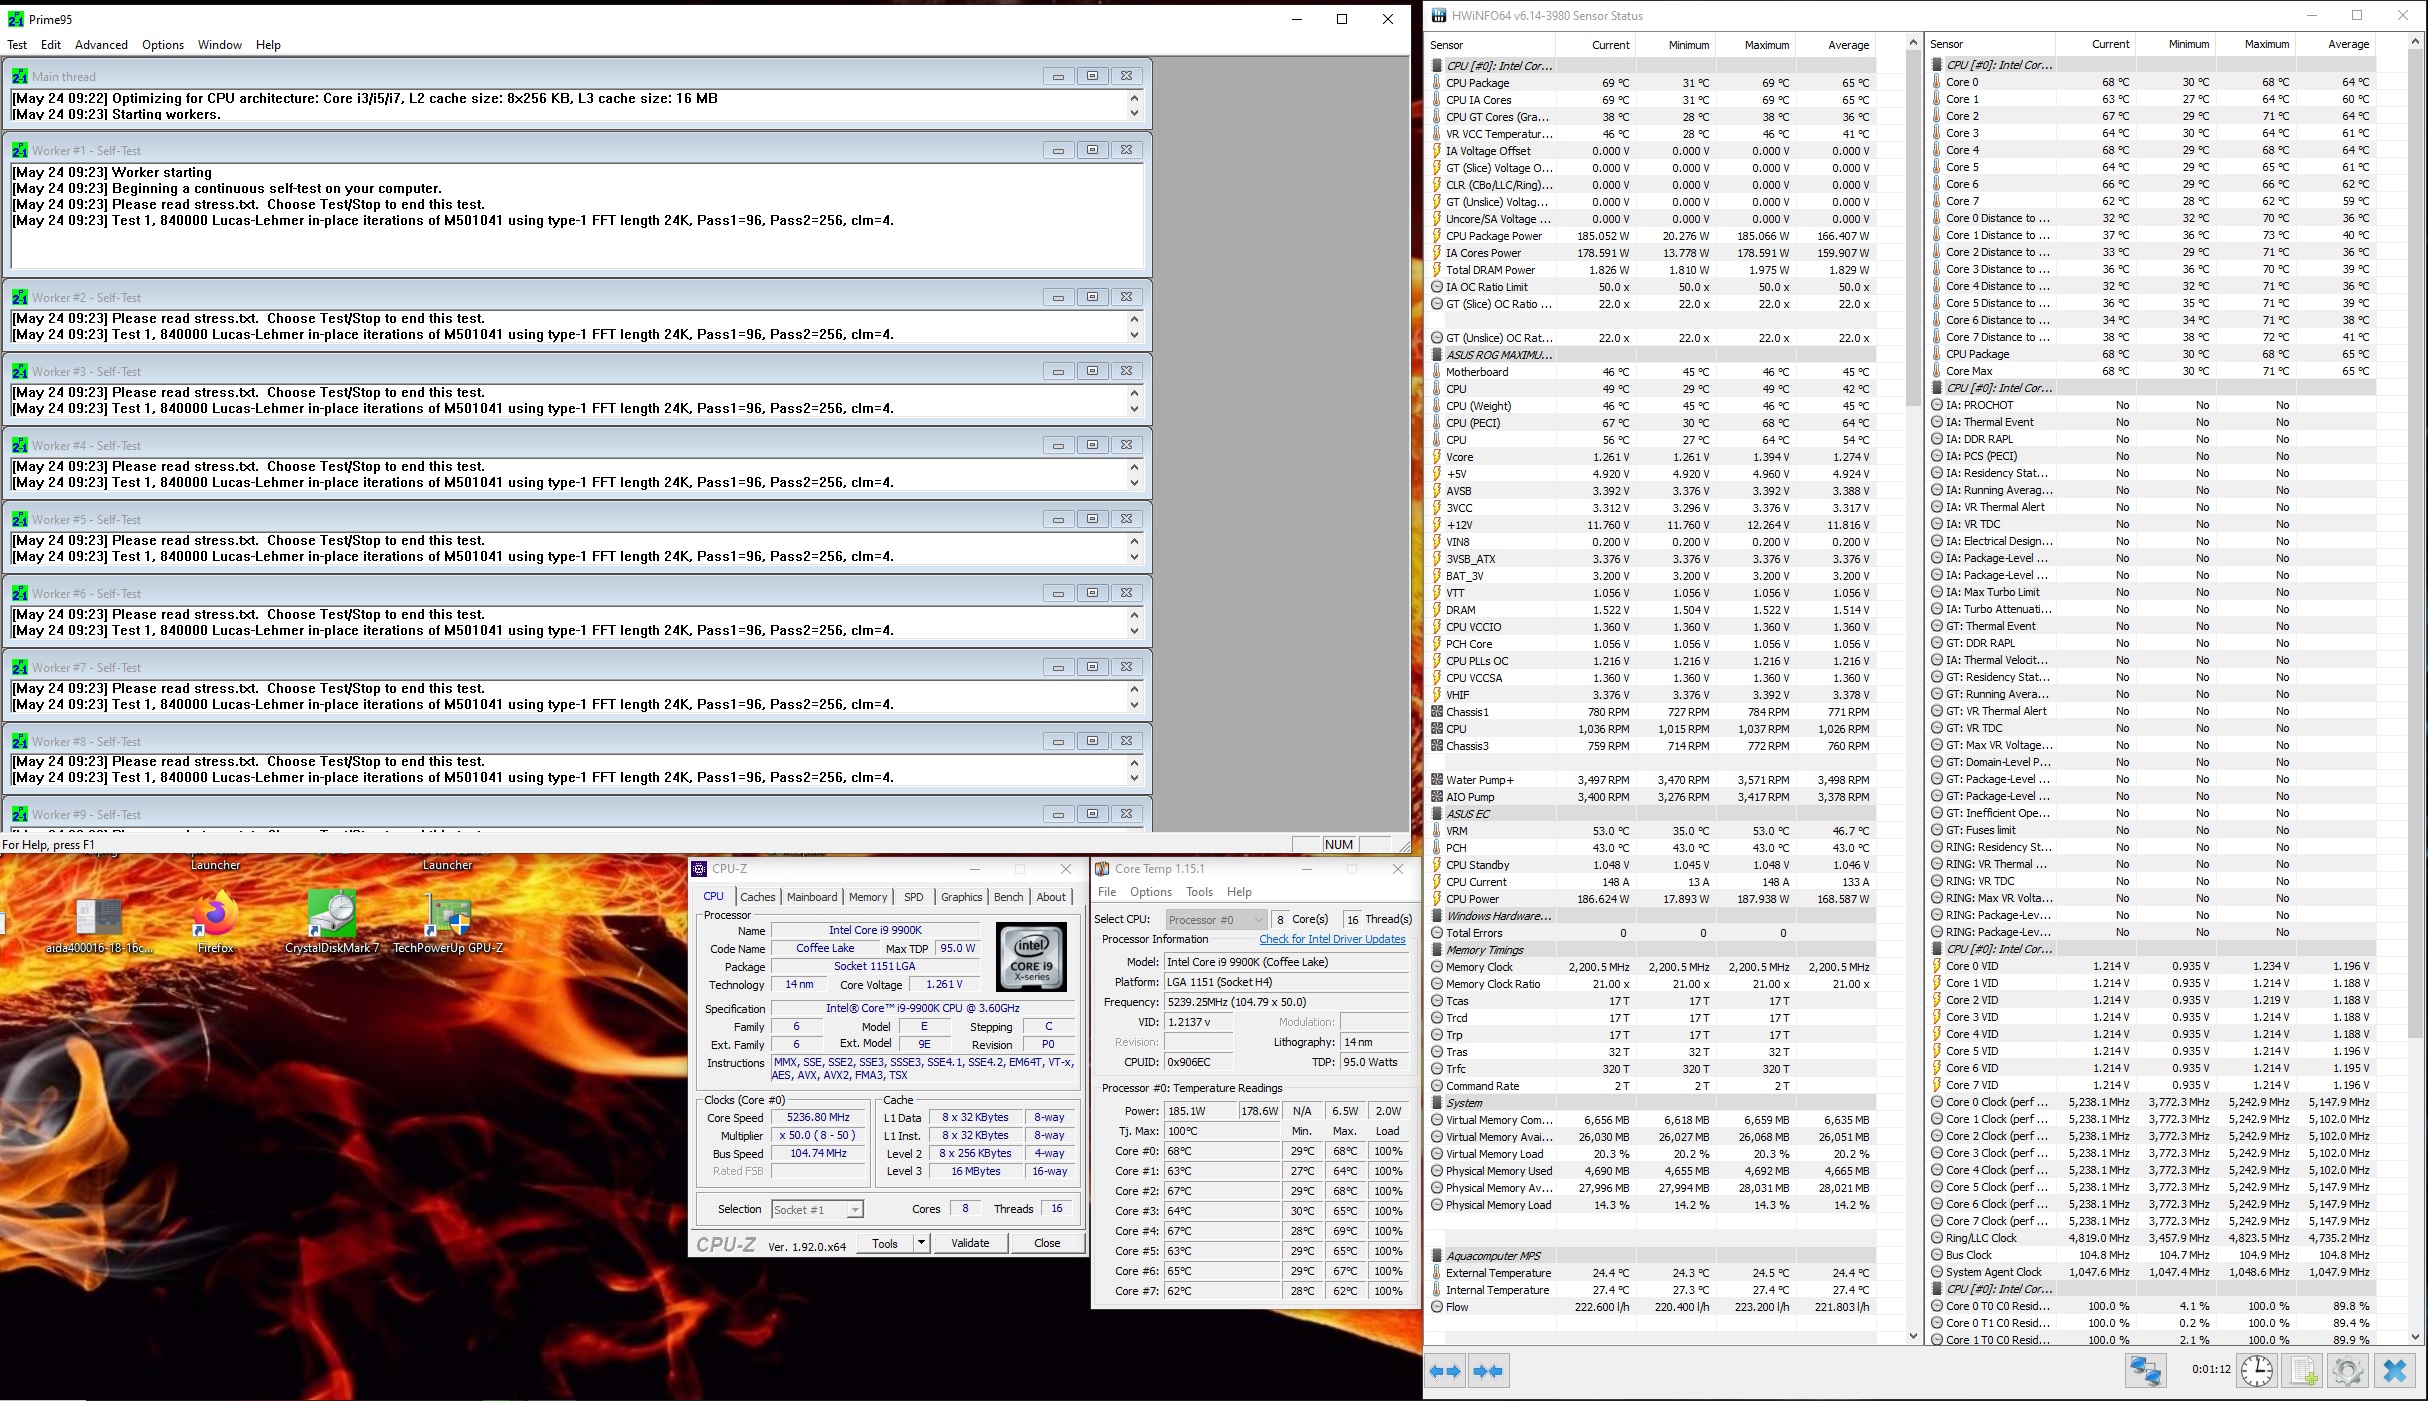This screenshot has width=2428, height=1401.
Task: Open Core Temp Processor #0 dropdown
Action: click(x=1258, y=920)
